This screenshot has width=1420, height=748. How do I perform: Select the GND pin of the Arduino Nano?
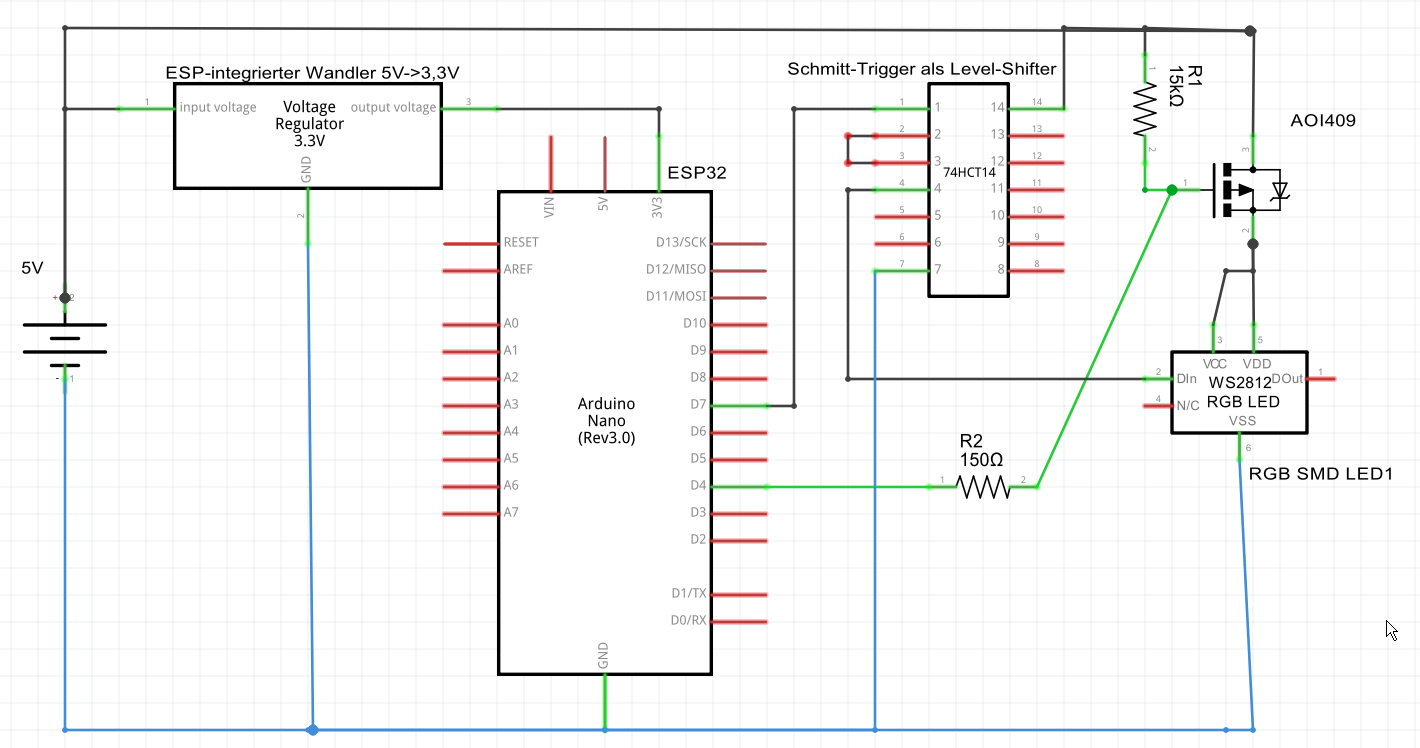[604, 701]
